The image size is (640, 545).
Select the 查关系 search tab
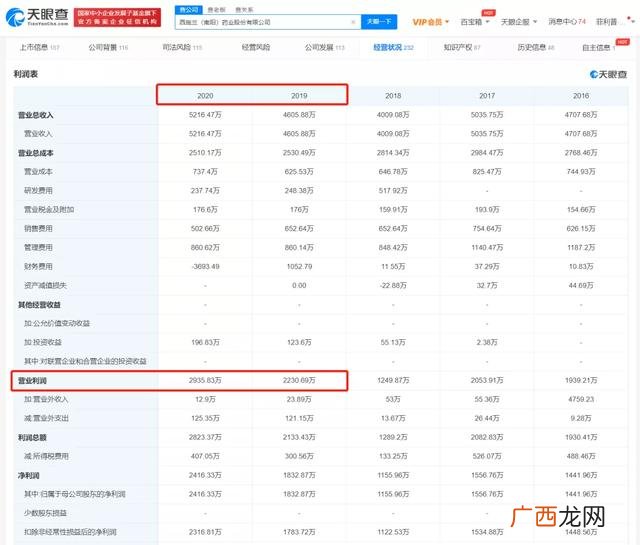tap(244, 9)
